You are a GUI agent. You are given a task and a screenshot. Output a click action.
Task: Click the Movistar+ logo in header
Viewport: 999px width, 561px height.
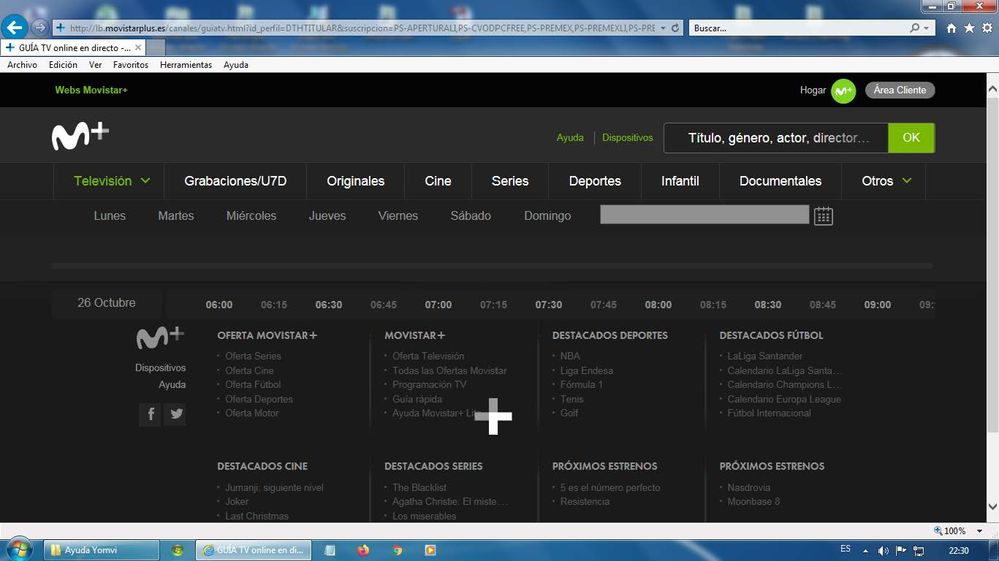coord(80,137)
